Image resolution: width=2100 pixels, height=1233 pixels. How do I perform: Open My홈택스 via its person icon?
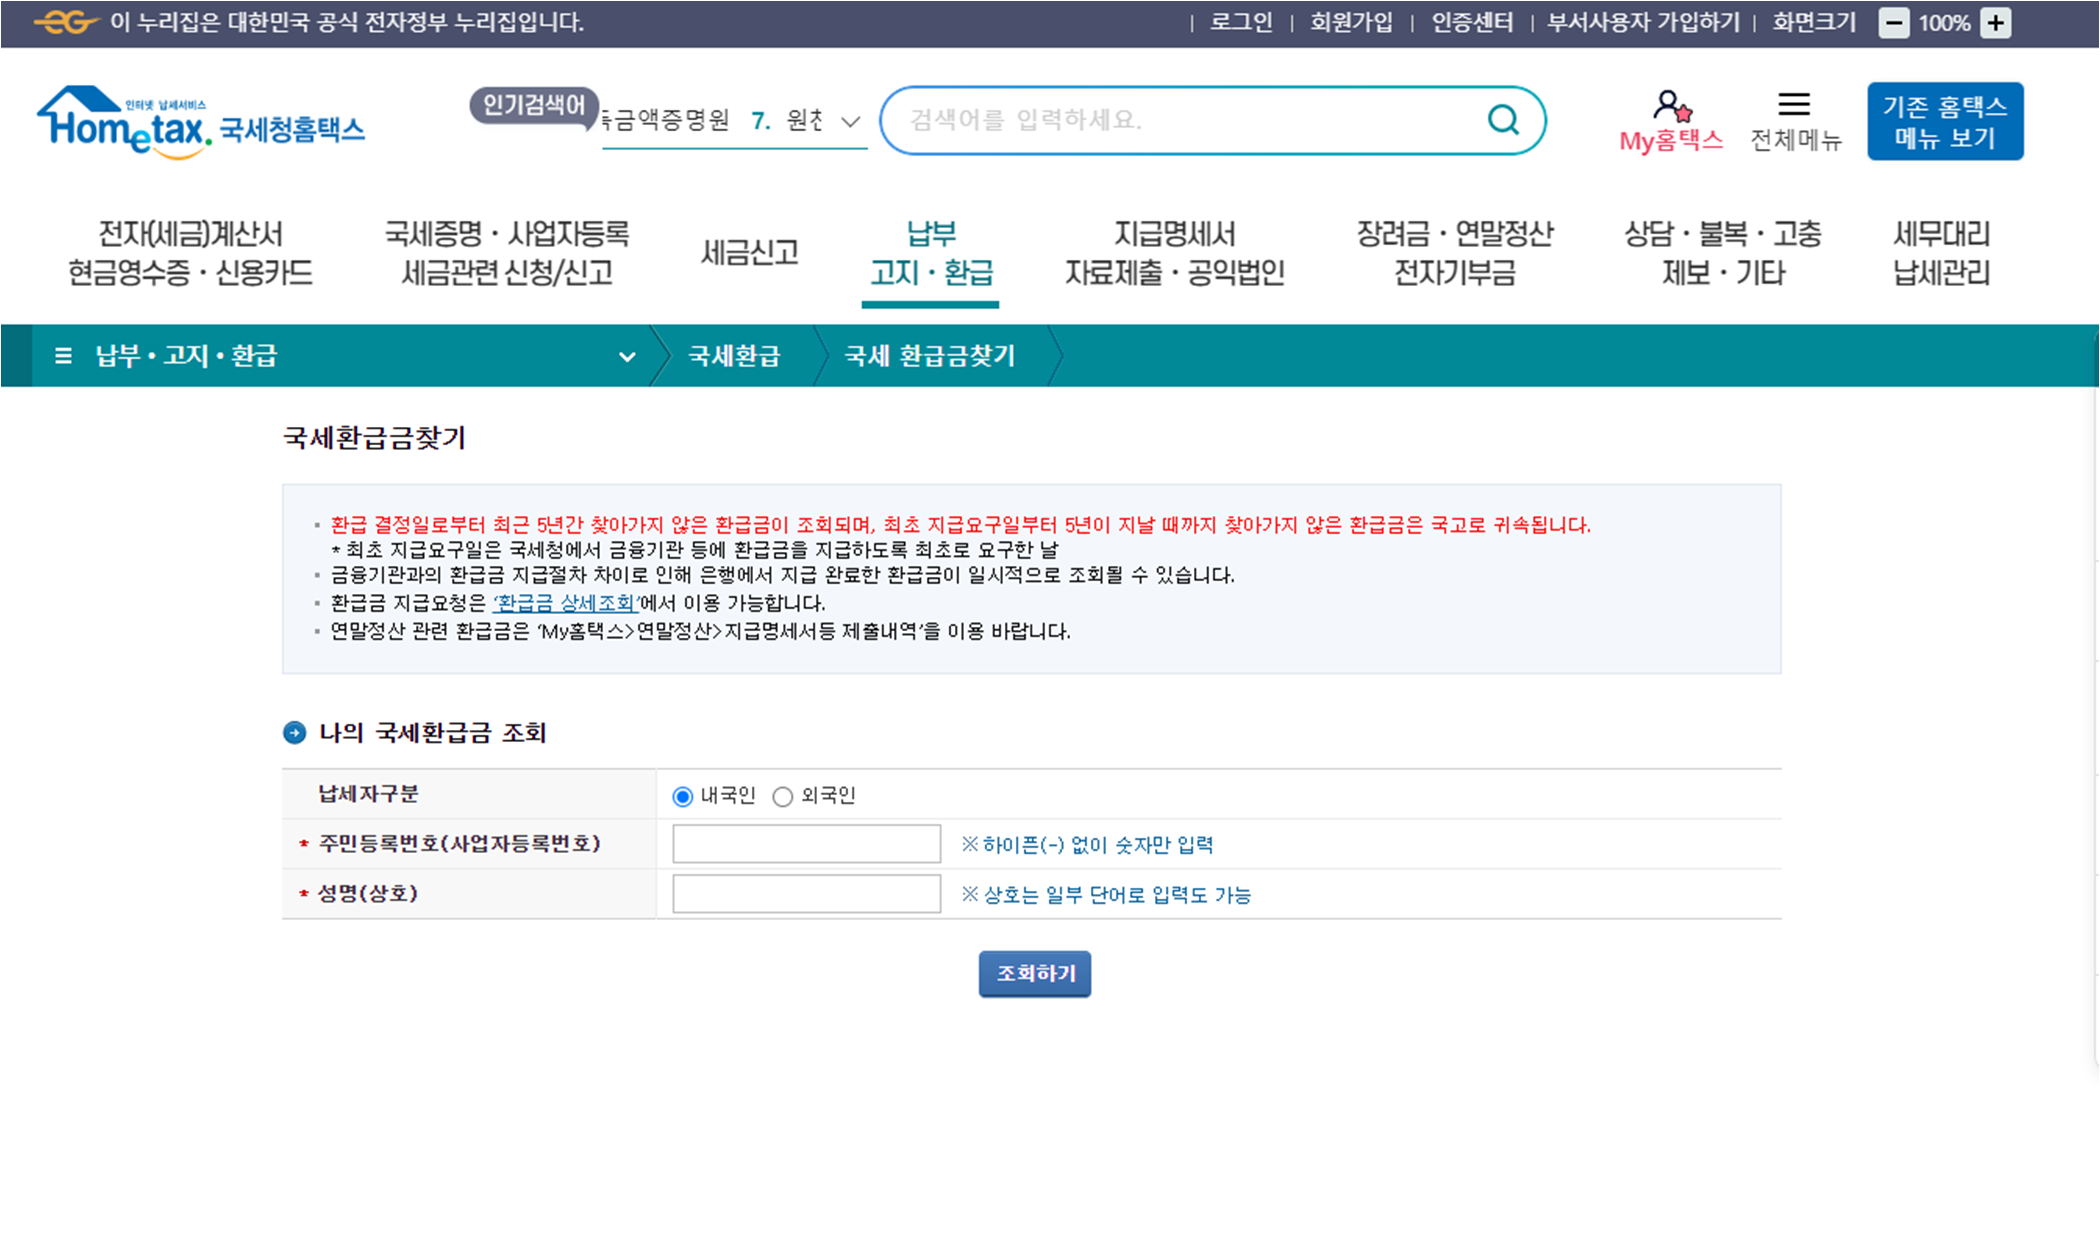tap(1670, 103)
